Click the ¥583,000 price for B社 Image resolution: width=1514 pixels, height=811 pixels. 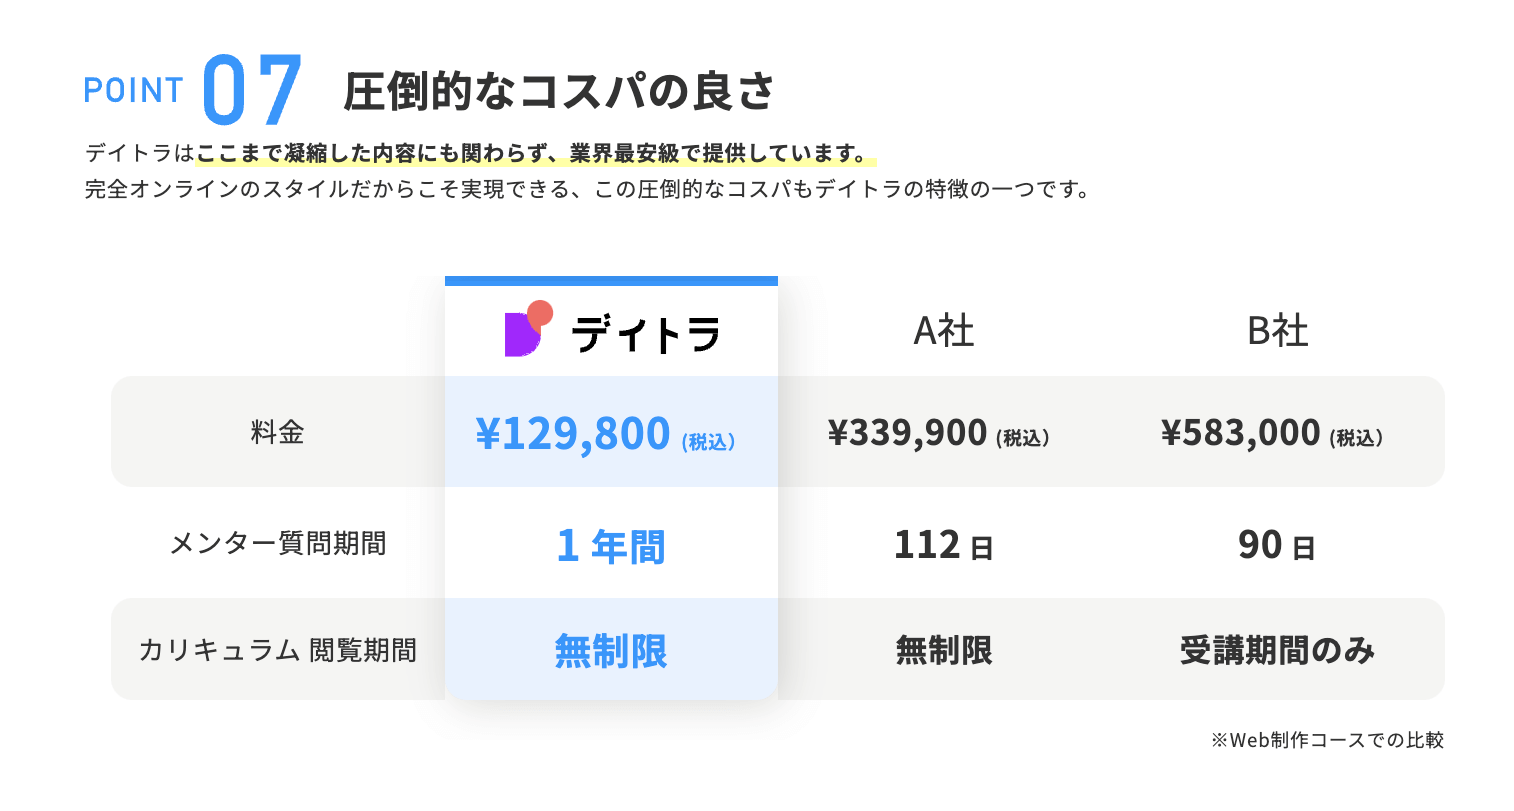[1240, 434]
